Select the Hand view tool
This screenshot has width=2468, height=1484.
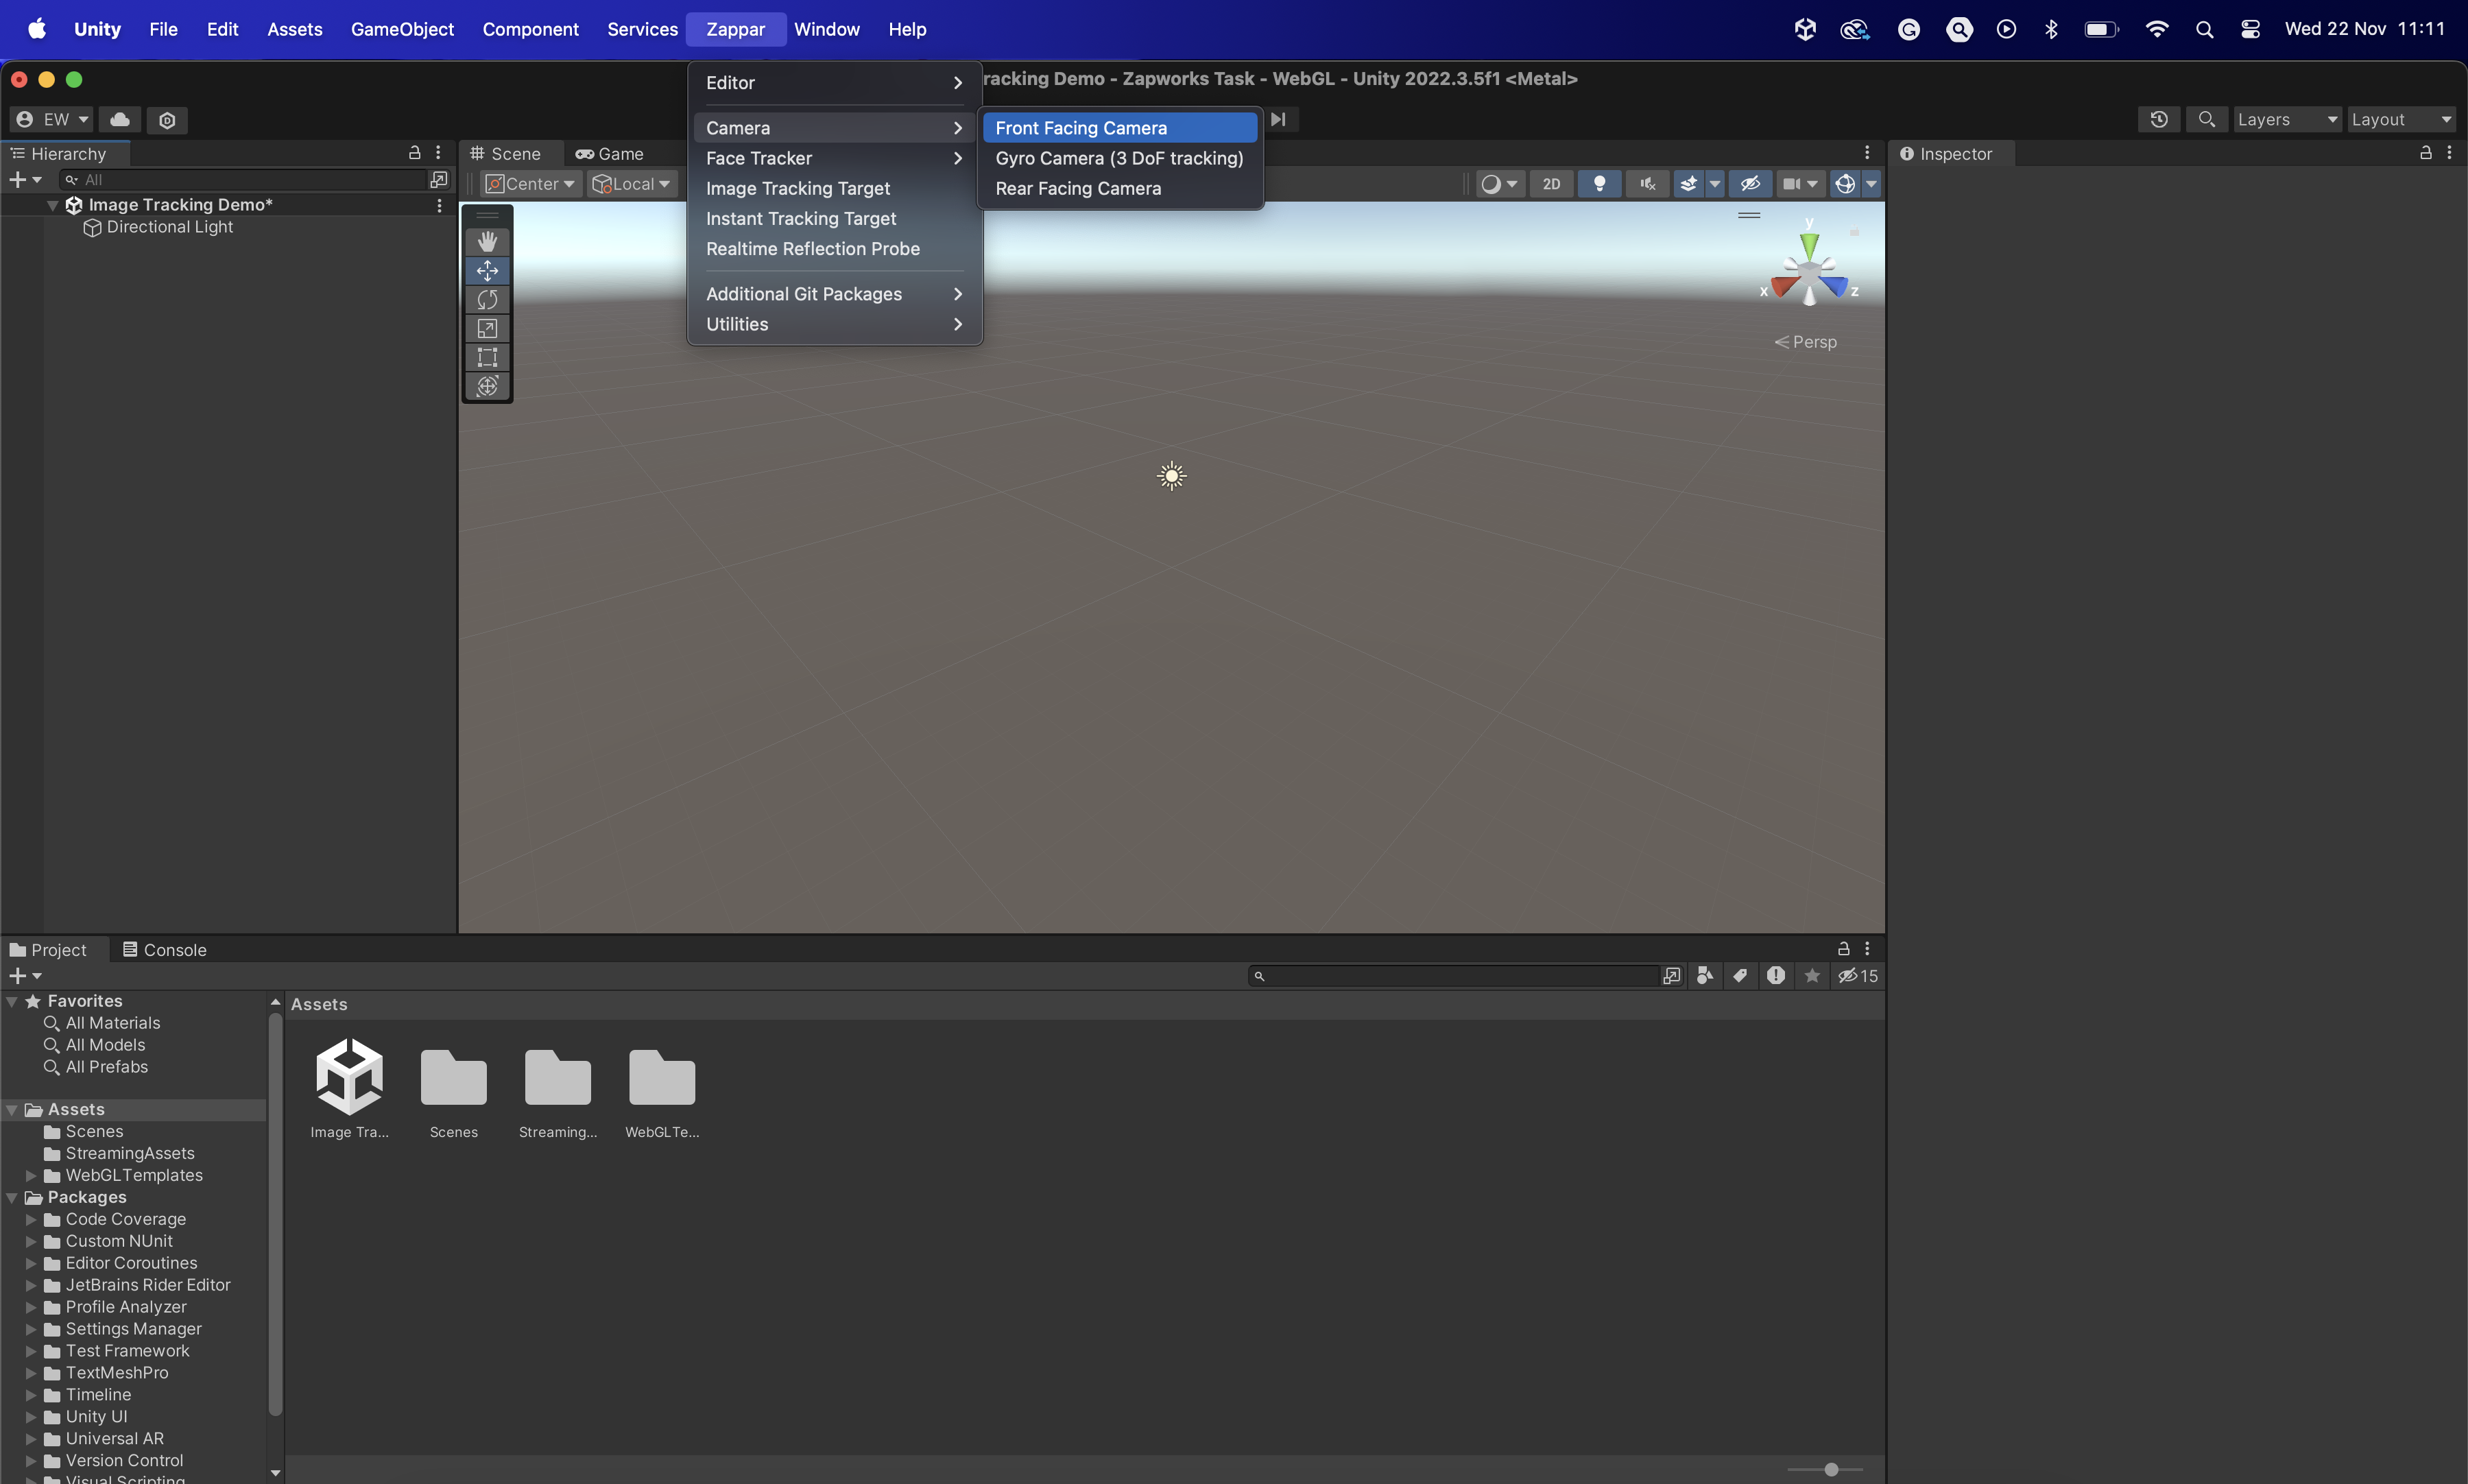click(487, 241)
